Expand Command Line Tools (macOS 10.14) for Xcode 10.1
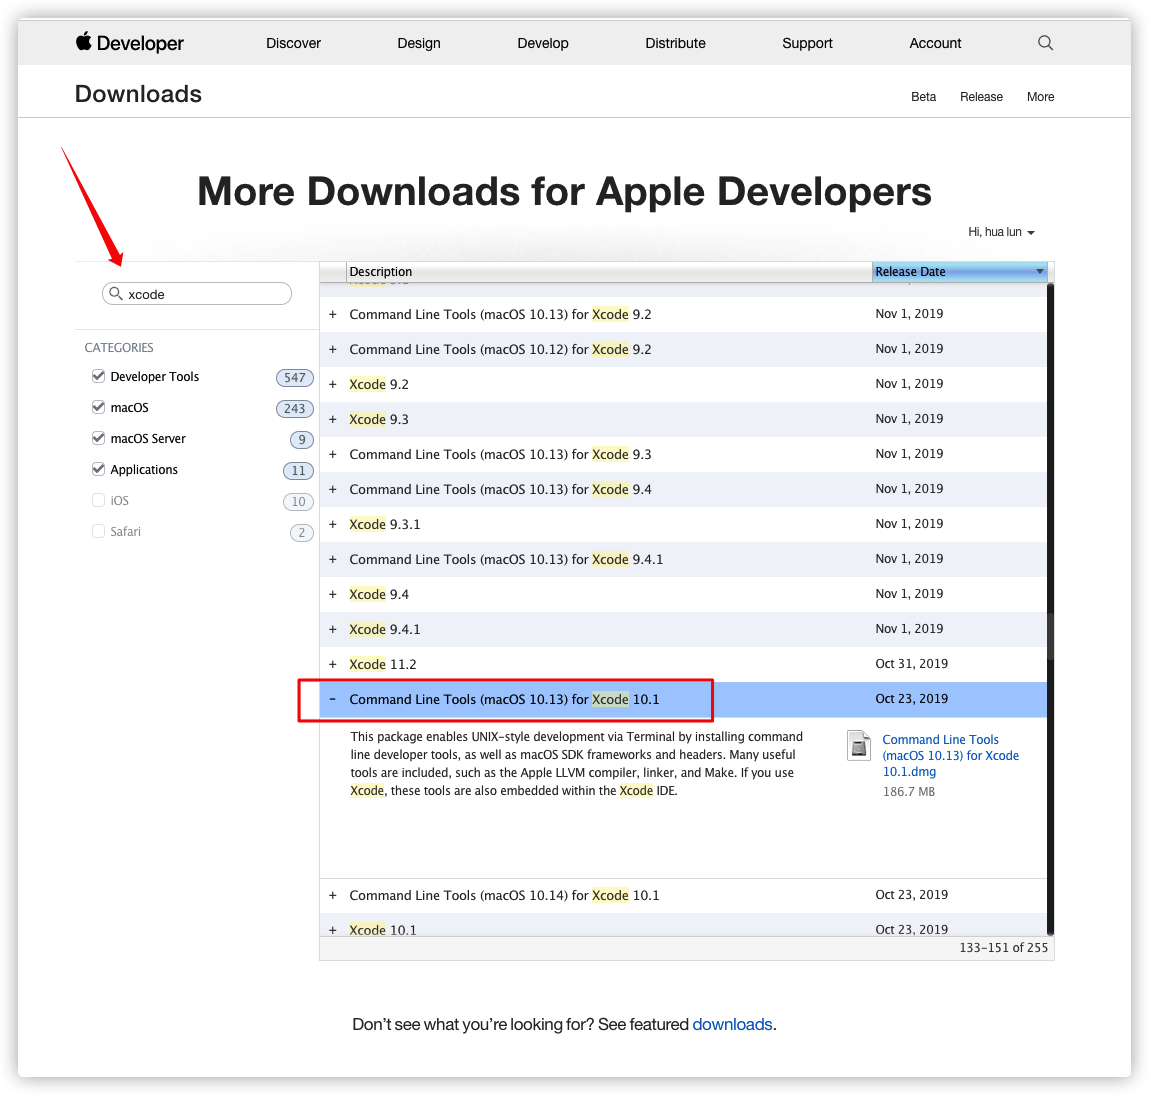Viewport: 1149px width, 1095px height. point(333,896)
